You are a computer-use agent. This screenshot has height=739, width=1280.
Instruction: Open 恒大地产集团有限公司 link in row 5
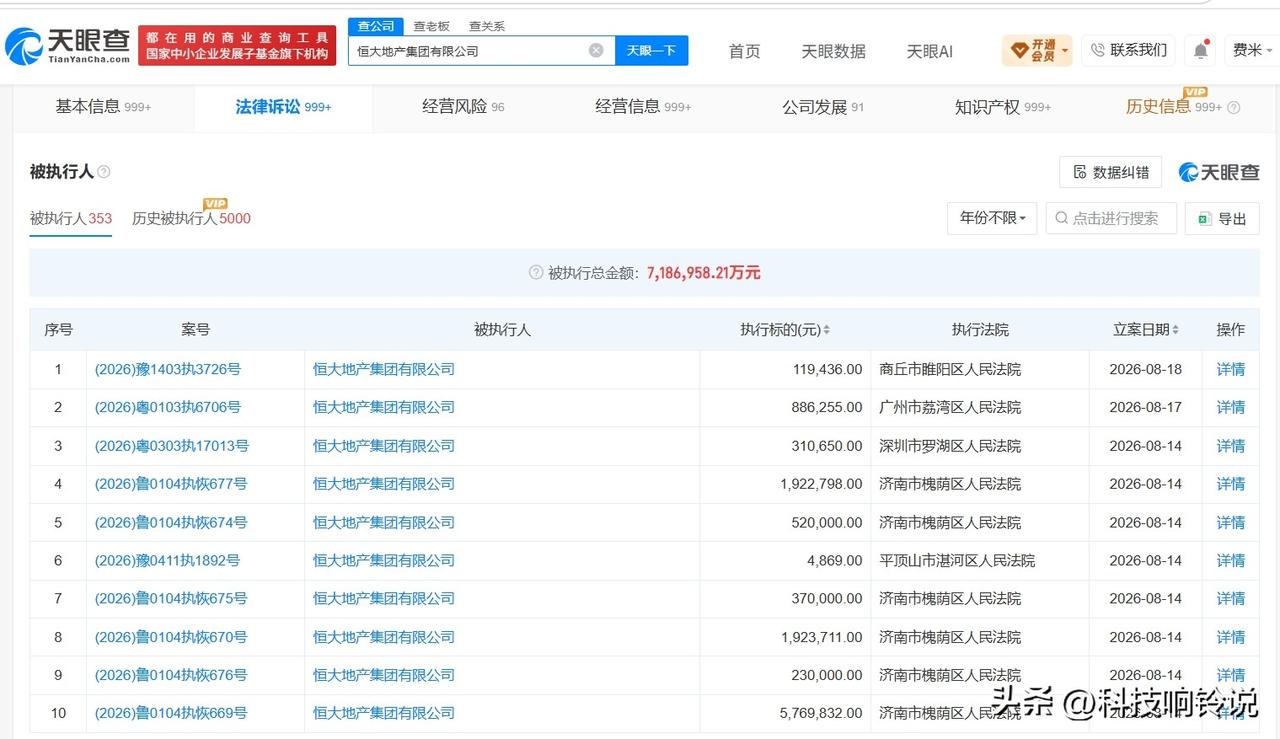pos(384,522)
